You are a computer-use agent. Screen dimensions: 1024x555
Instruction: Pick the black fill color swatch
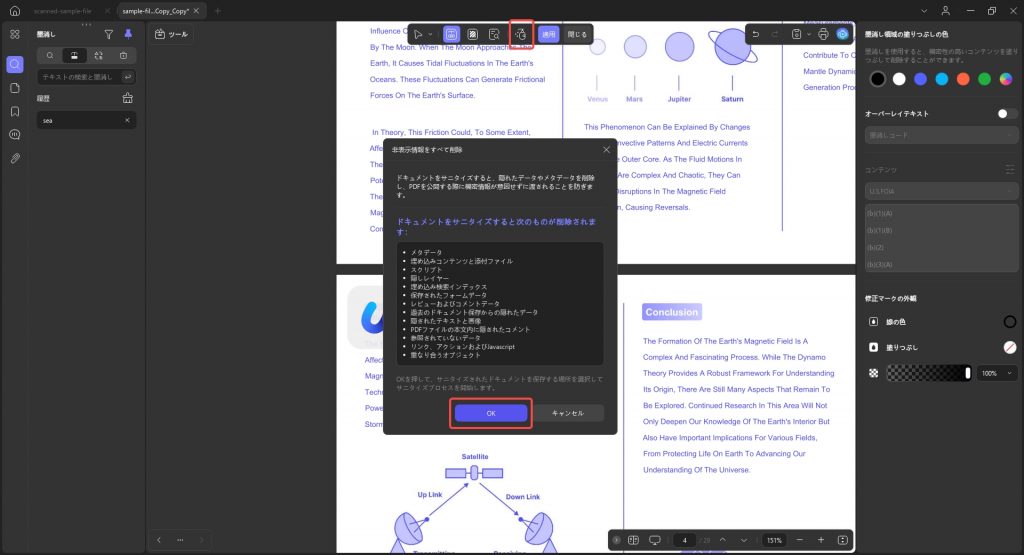point(878,79)
